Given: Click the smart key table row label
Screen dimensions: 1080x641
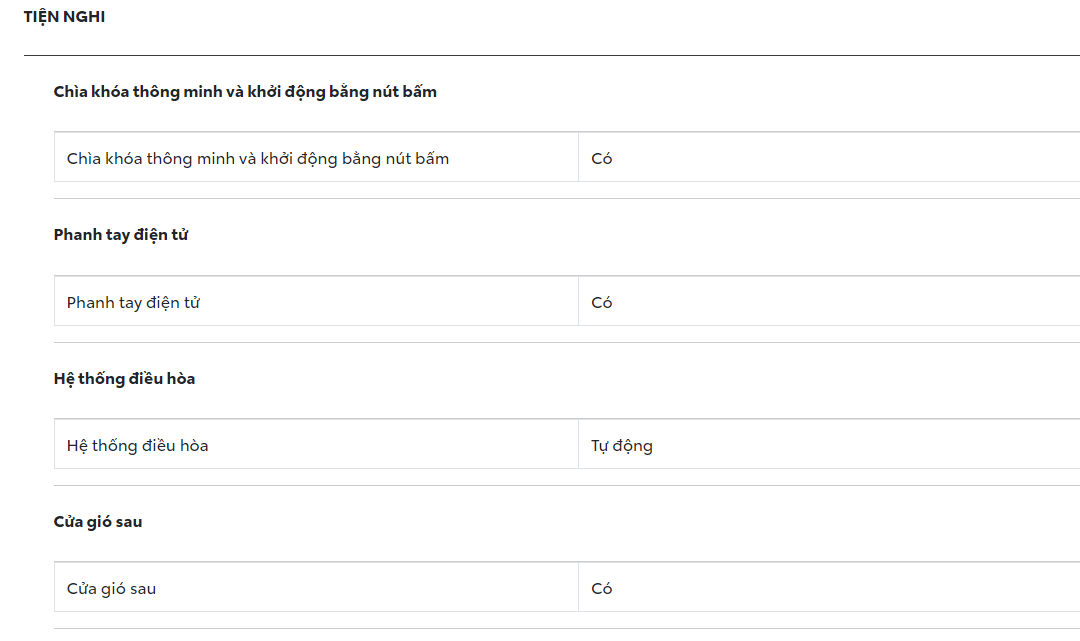Looking at the screenshot, I should click(258, 159).
